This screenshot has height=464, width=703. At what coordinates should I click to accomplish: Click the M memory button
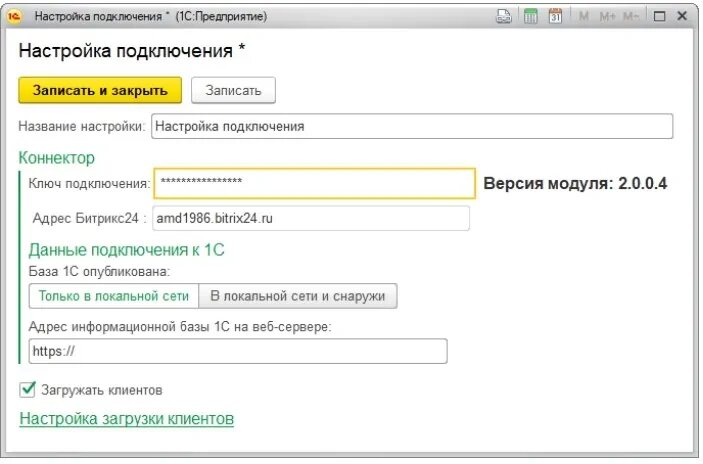pos(584,17)
